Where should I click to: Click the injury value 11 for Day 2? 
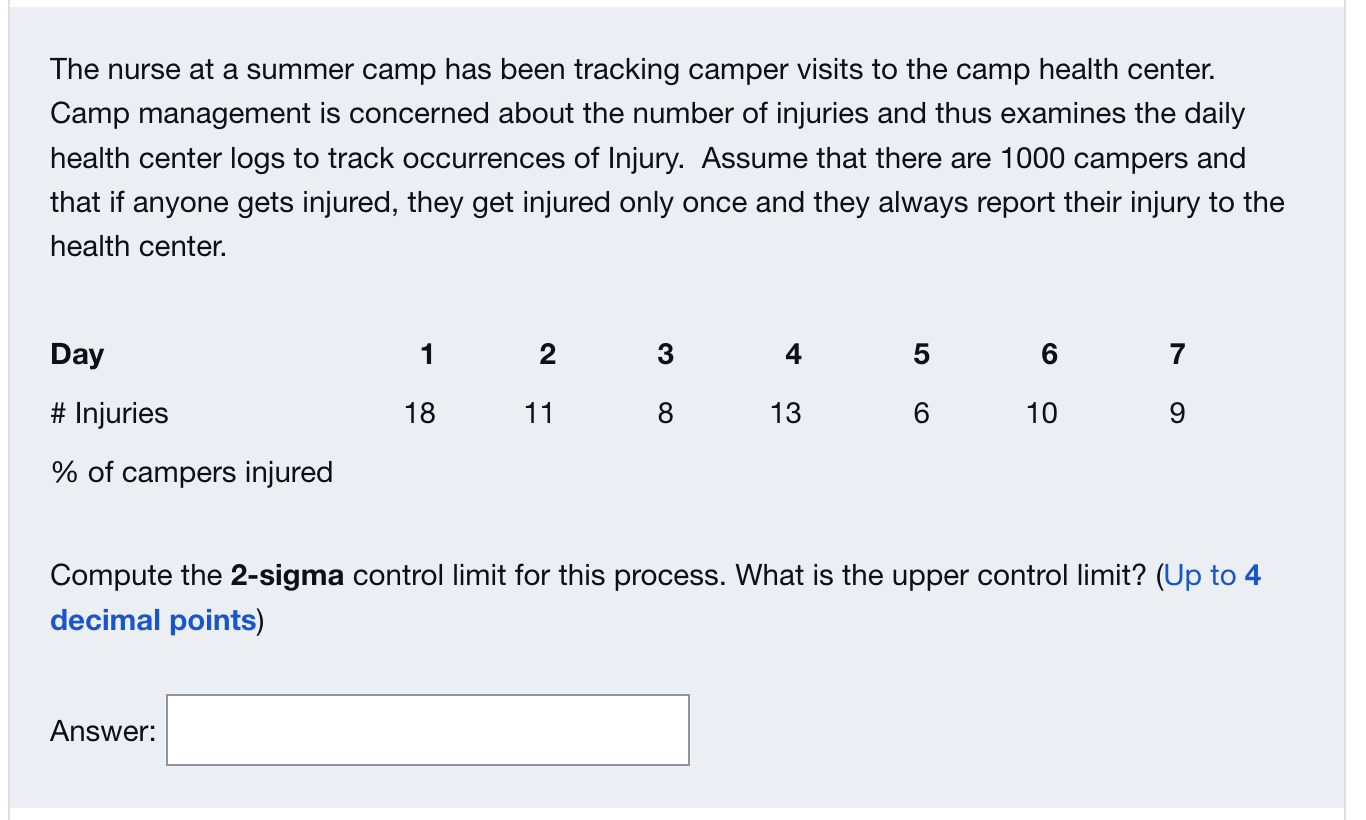tap(539, 413)
